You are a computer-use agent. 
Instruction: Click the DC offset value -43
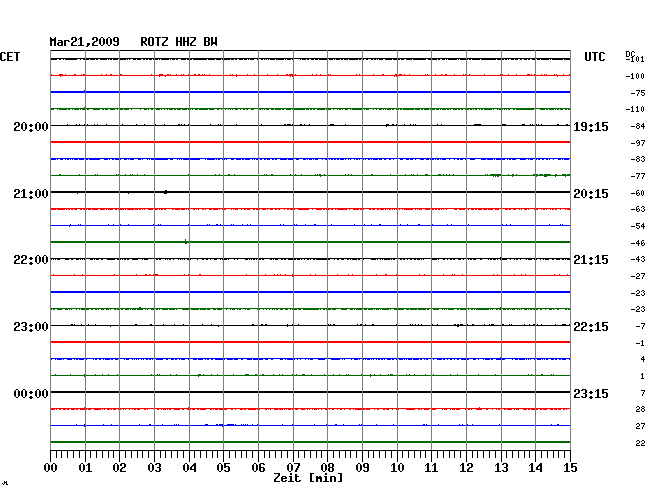tap(638, 259)
